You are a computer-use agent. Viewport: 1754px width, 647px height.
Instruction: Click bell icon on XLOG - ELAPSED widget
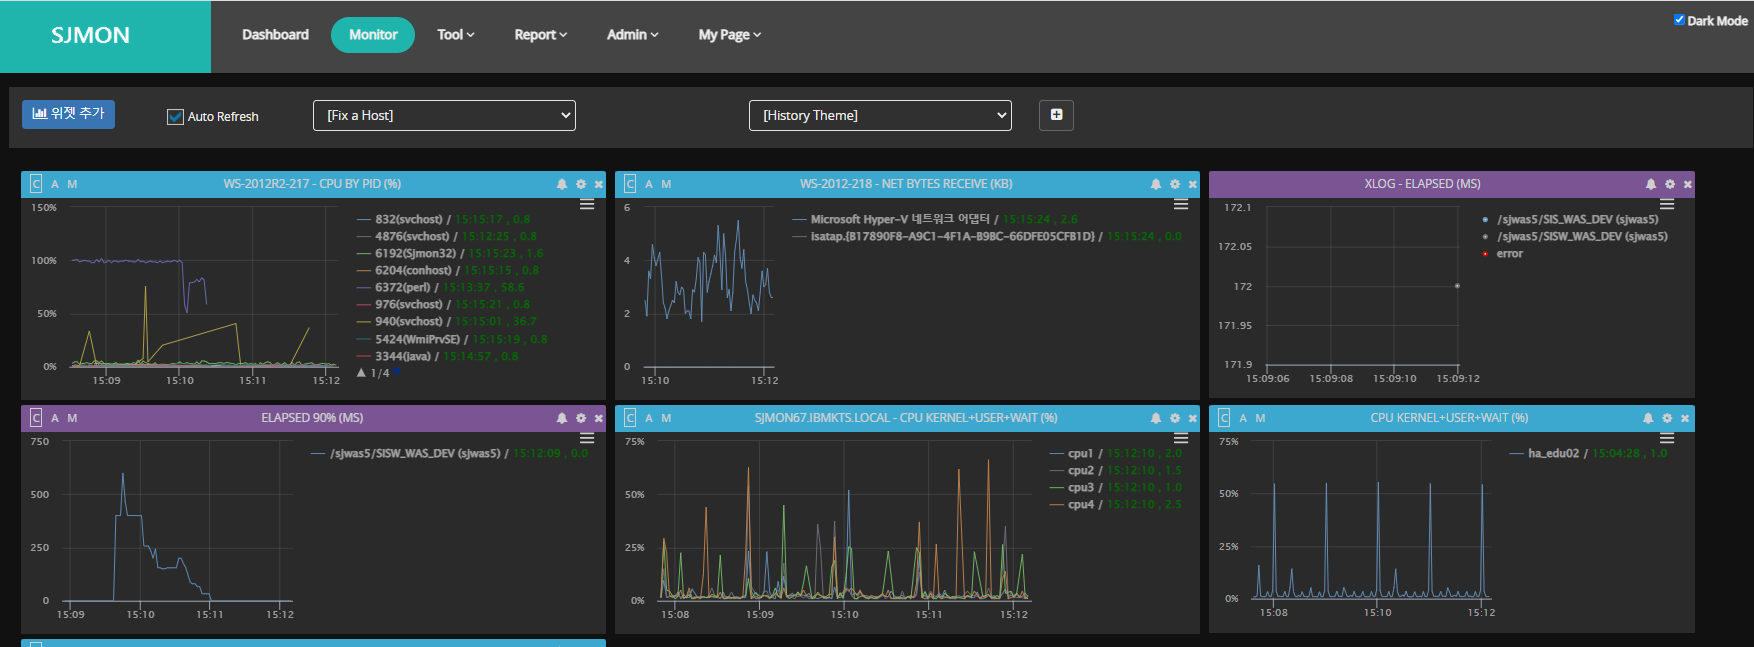[x=1651, y=184]
